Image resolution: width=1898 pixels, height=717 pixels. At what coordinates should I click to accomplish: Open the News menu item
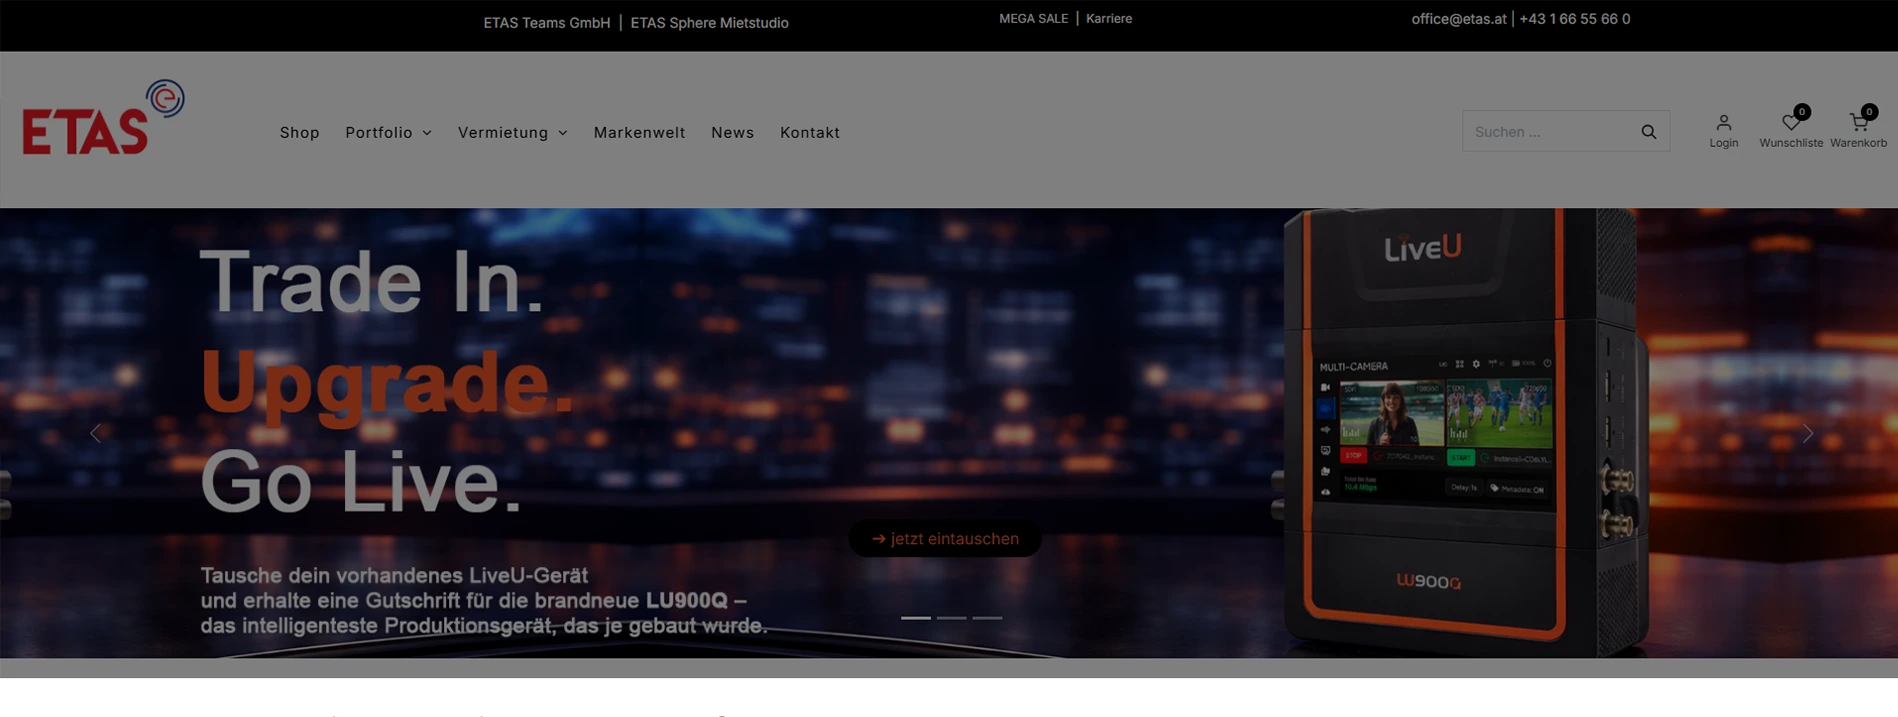[732, 132]
